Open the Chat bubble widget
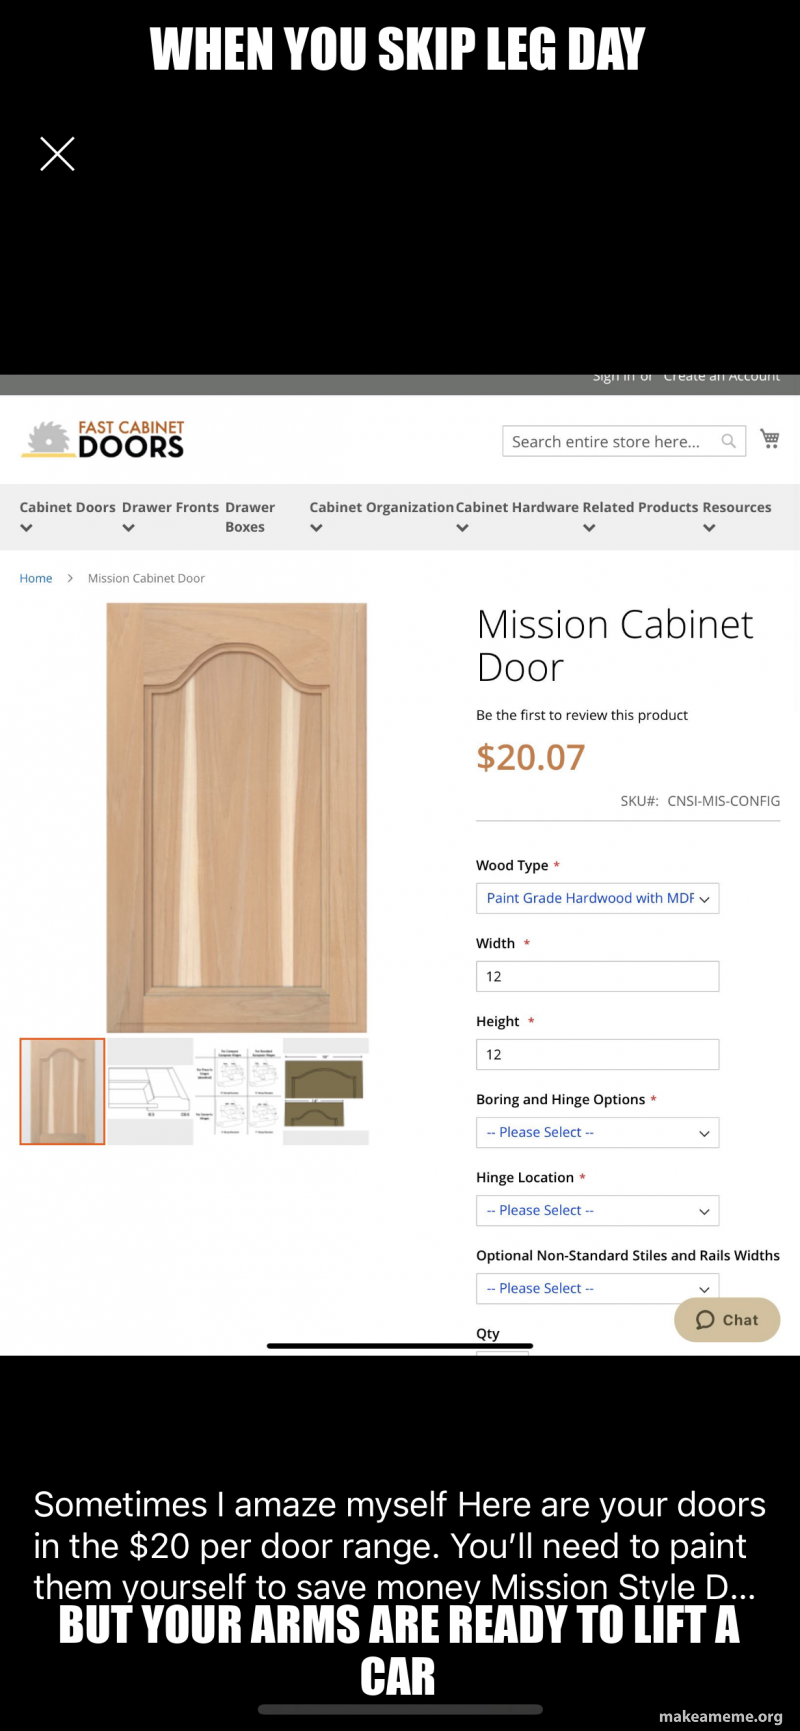The width and height of the screenshot is (800, 1731). [727, 1320]
